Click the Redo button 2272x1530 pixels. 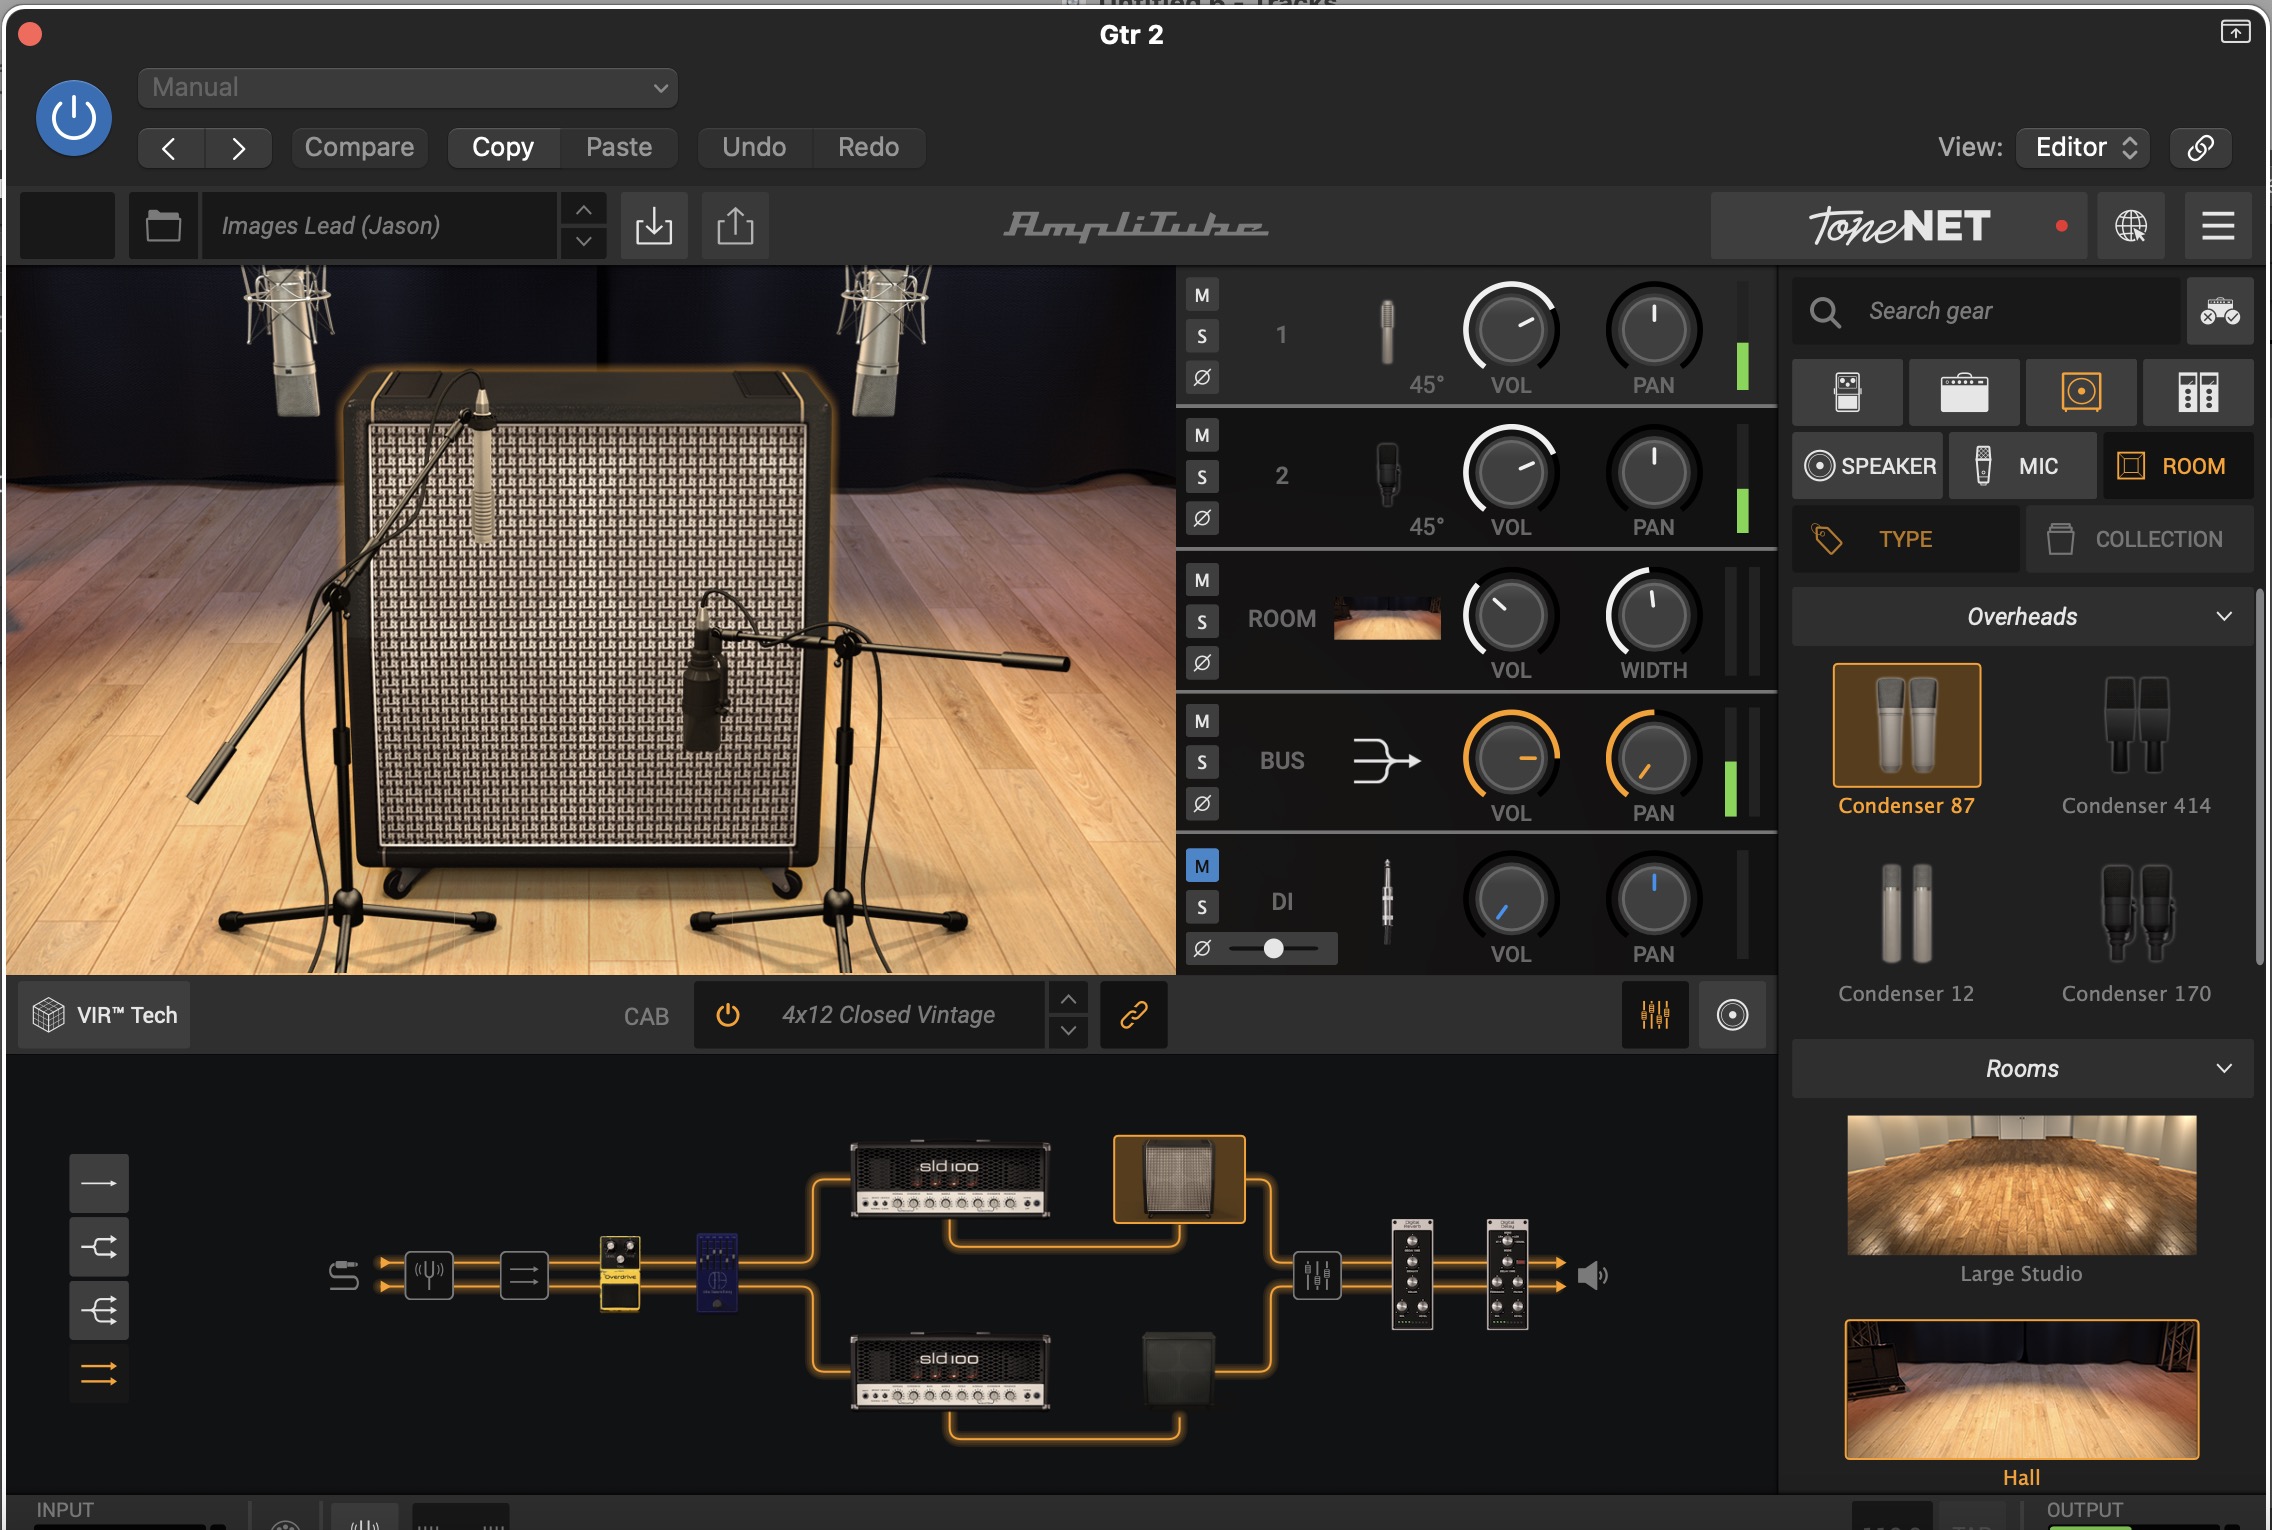click(868, 148)
